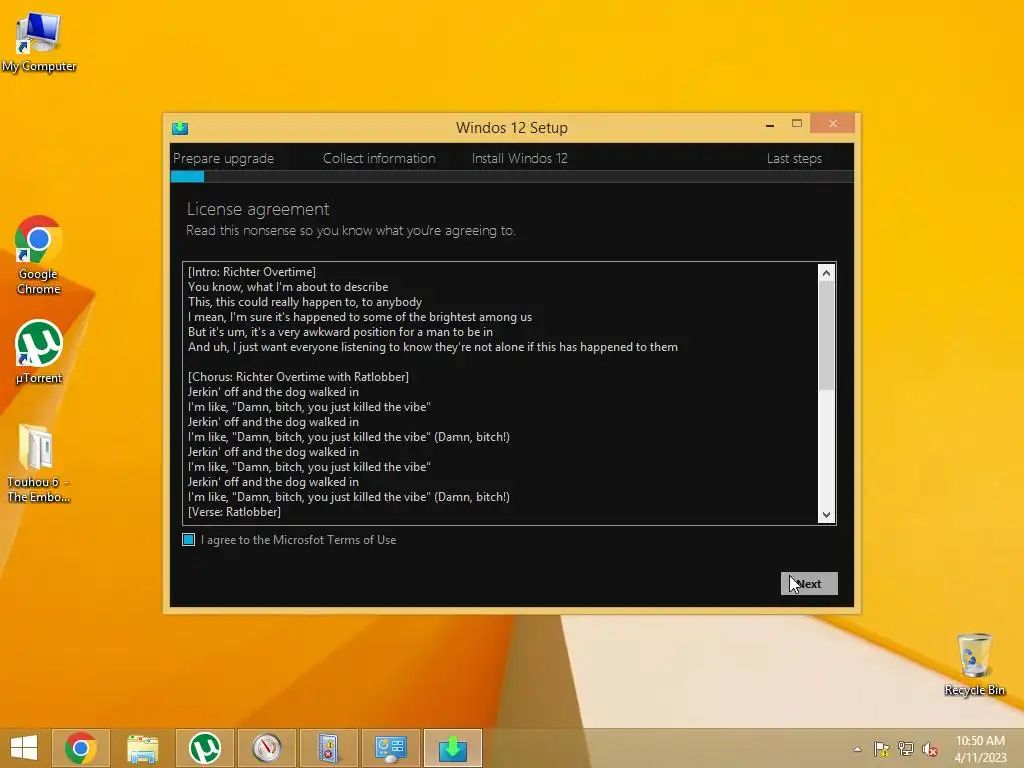1024x768 pixels.
Task: Open the Recycle Bin
Action: point(974,664)
